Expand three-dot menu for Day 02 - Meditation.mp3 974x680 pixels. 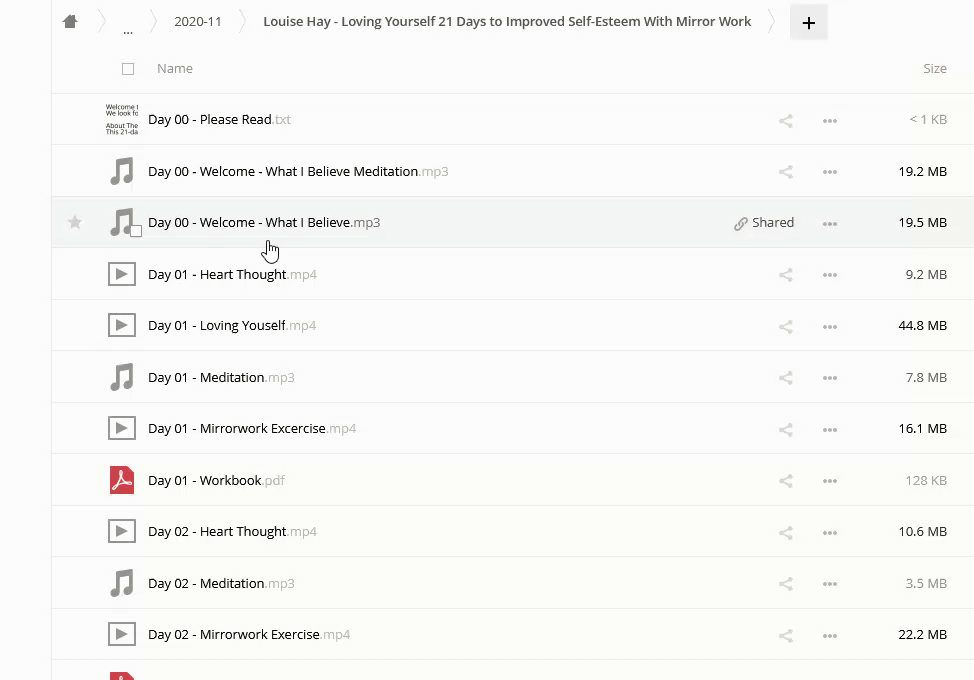point(829,584)
